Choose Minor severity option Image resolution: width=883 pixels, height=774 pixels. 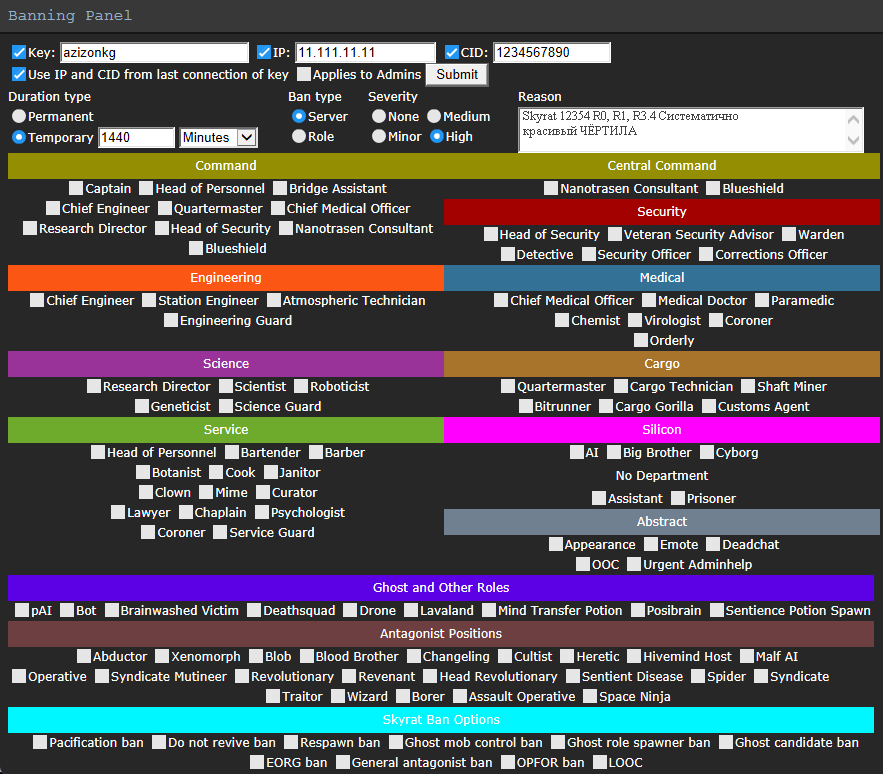(379, 136)
